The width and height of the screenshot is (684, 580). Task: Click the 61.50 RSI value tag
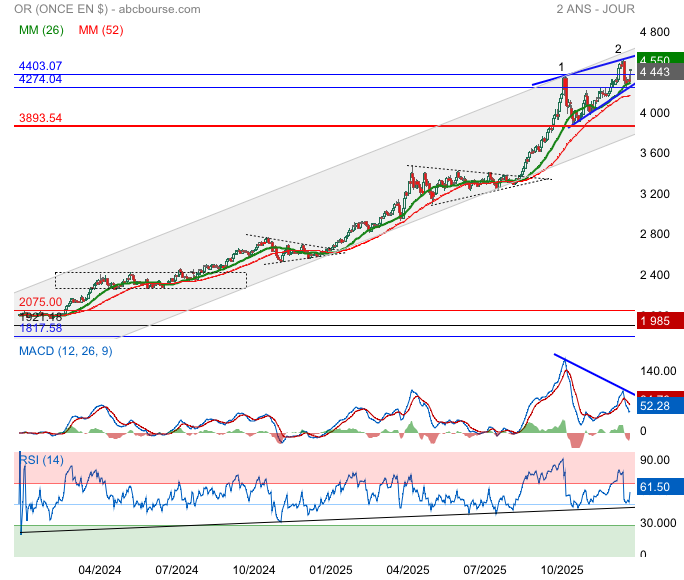(660, 487)
